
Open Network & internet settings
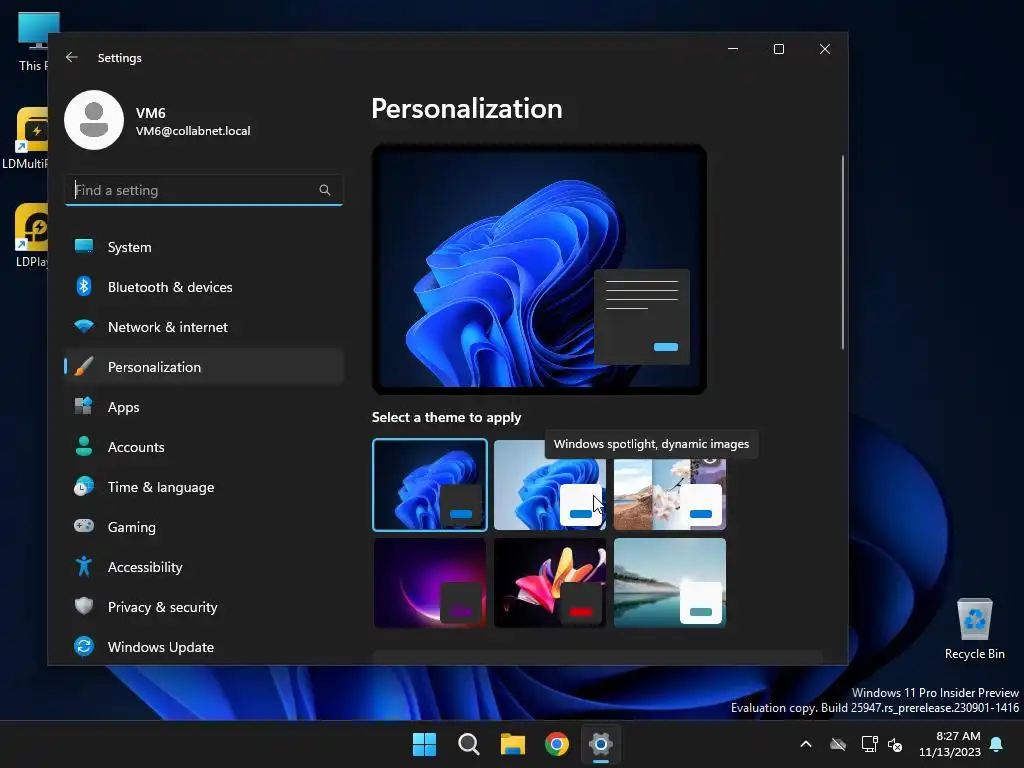point(204,327)
